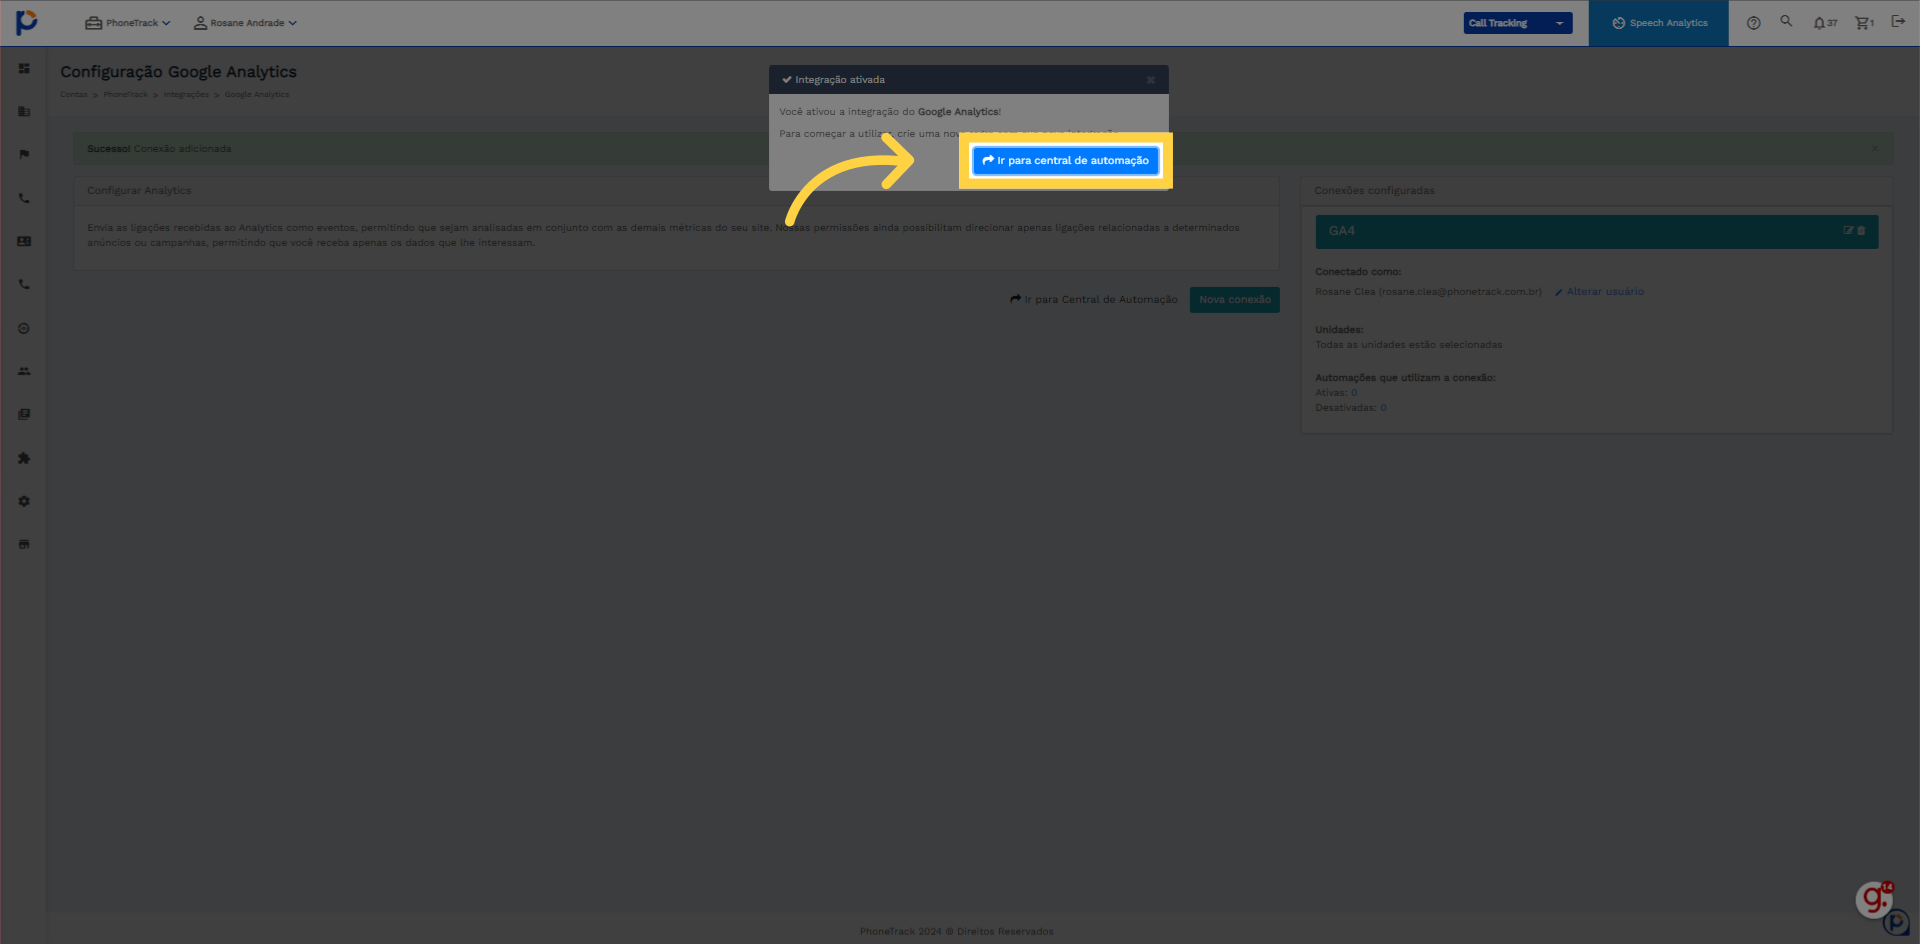
Task: Edit the GA4 connection with pencil icon
Action: click(1848, 230)
